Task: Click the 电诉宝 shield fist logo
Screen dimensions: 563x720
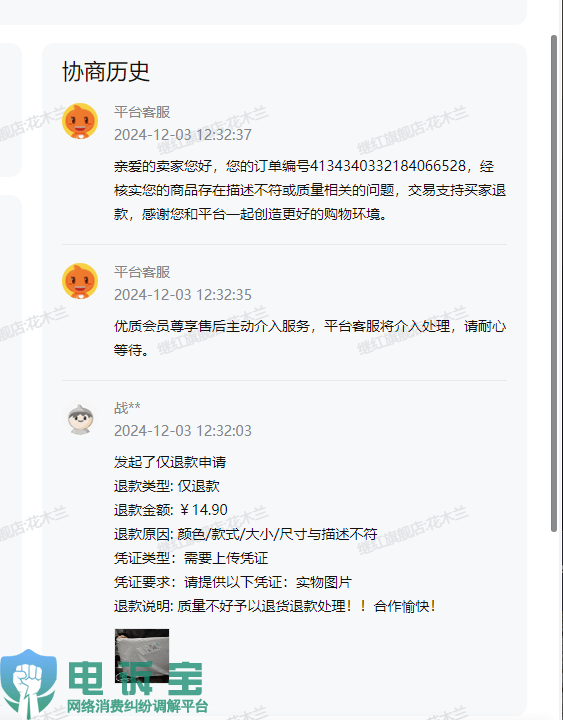Action: click(28, 683)
